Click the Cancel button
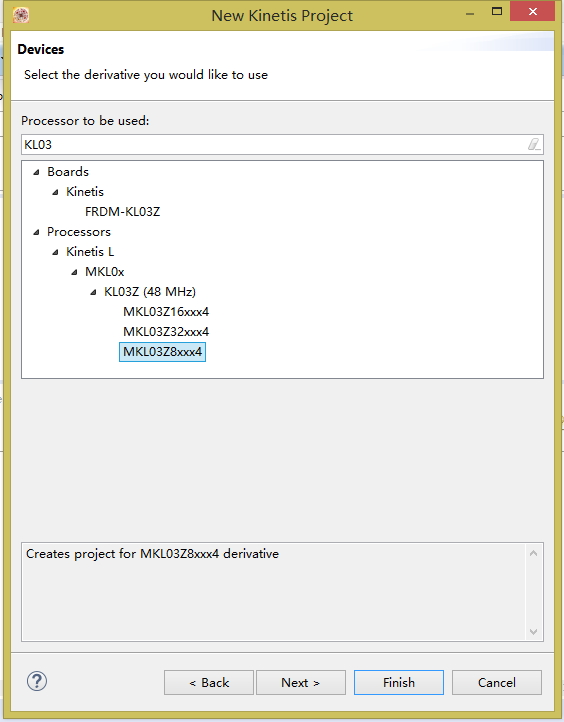 pyautogui.click(x=497, y=682)
